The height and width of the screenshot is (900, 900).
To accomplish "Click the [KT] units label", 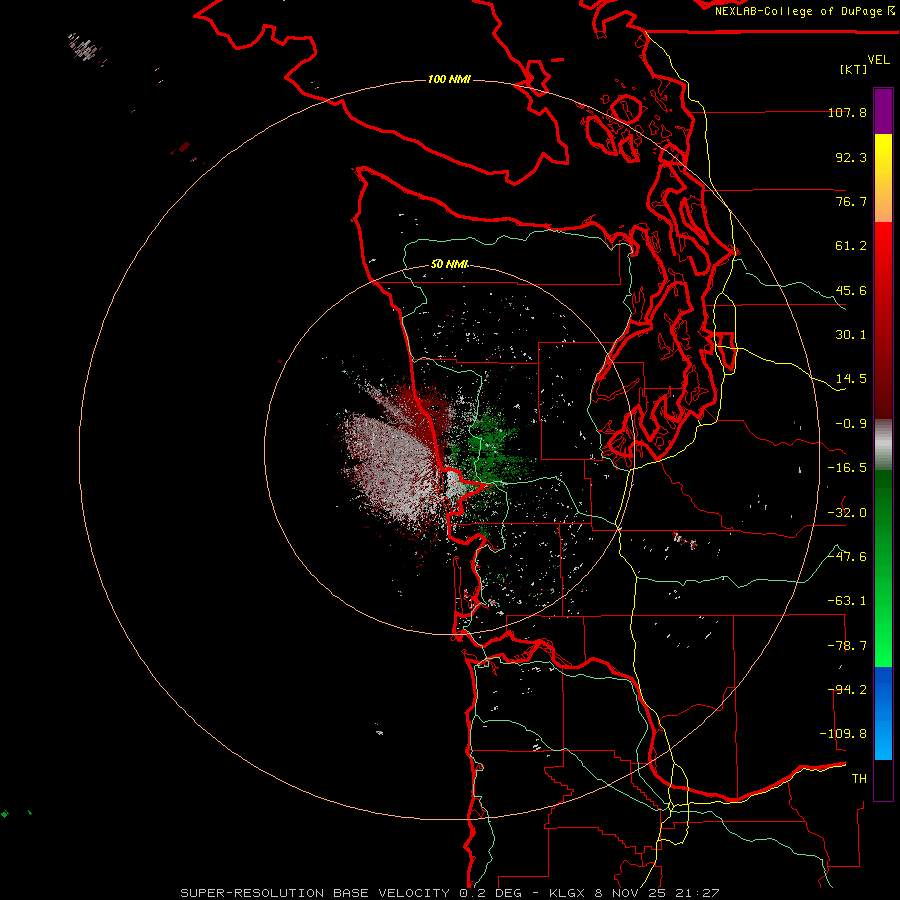I will coord(854,69).
